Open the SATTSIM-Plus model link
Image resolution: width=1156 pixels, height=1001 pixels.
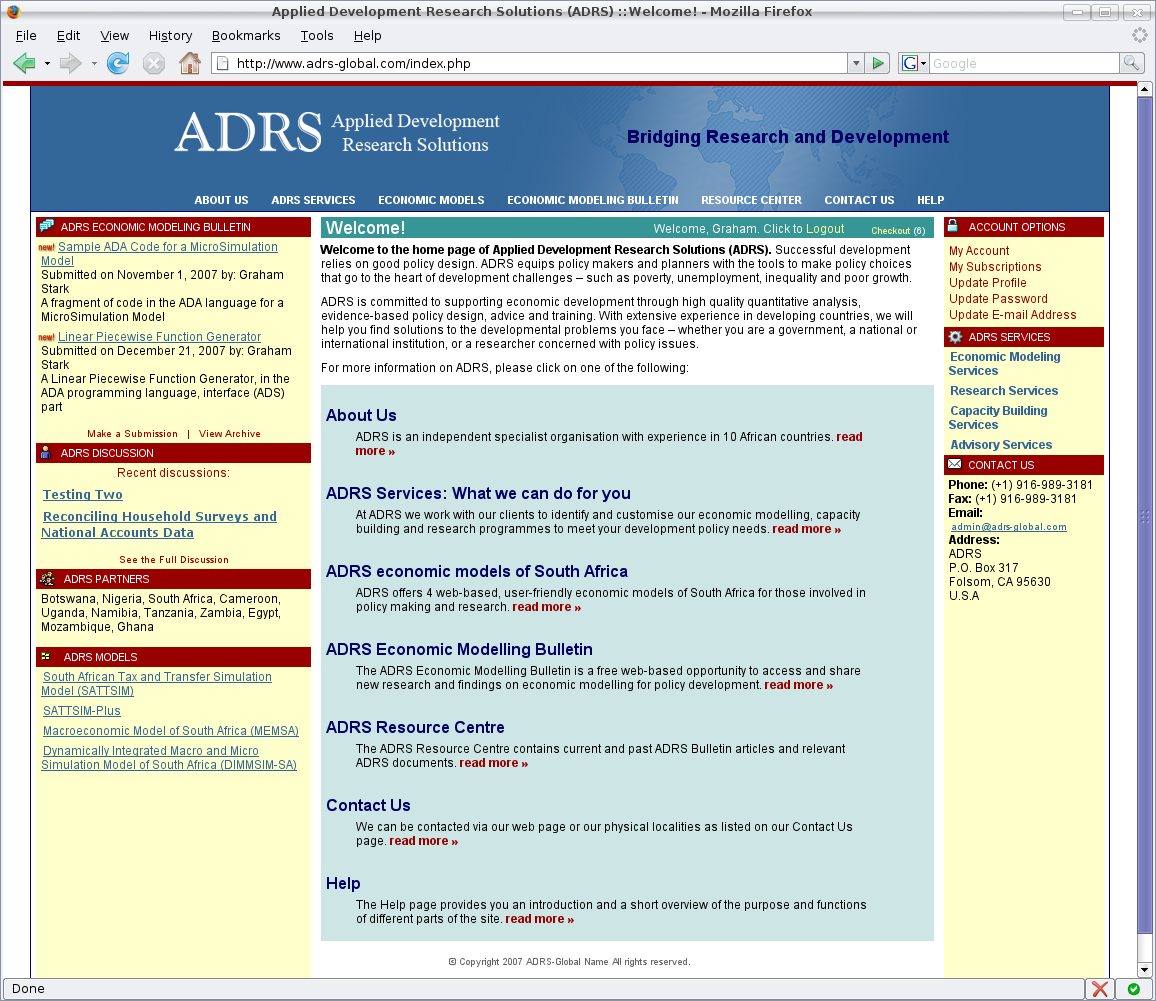82,711
